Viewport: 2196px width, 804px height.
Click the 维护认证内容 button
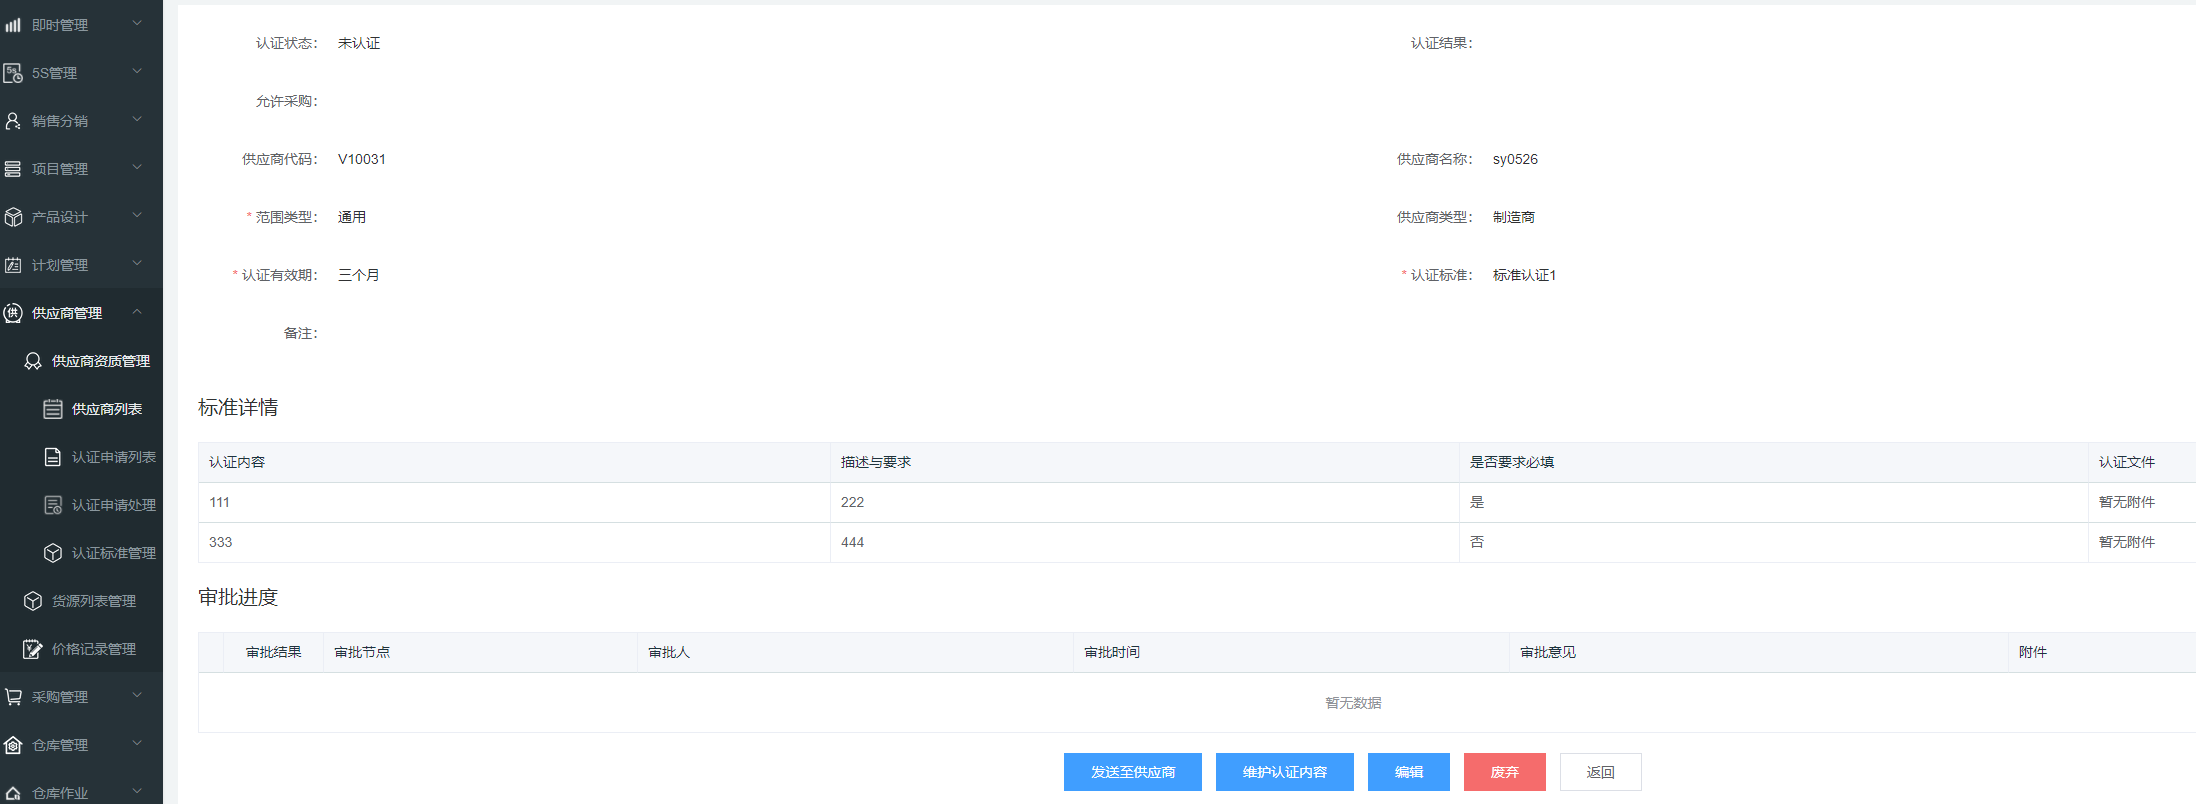[1284, 772]
